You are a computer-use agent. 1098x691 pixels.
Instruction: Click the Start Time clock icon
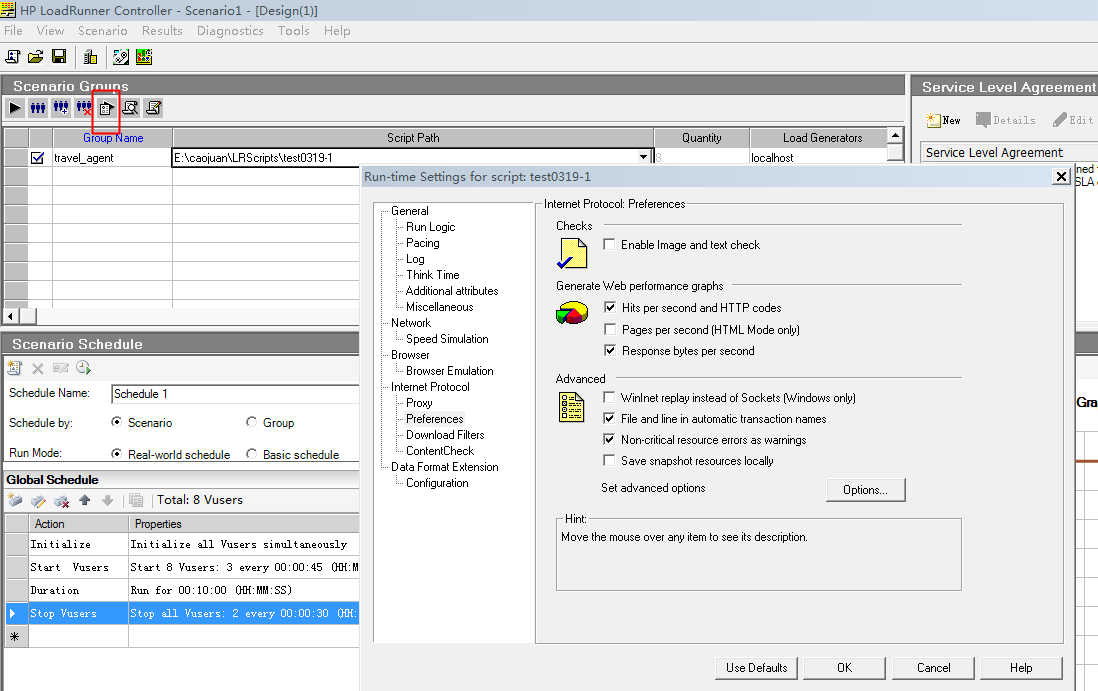pyautogui.click(x=83, y=368)
